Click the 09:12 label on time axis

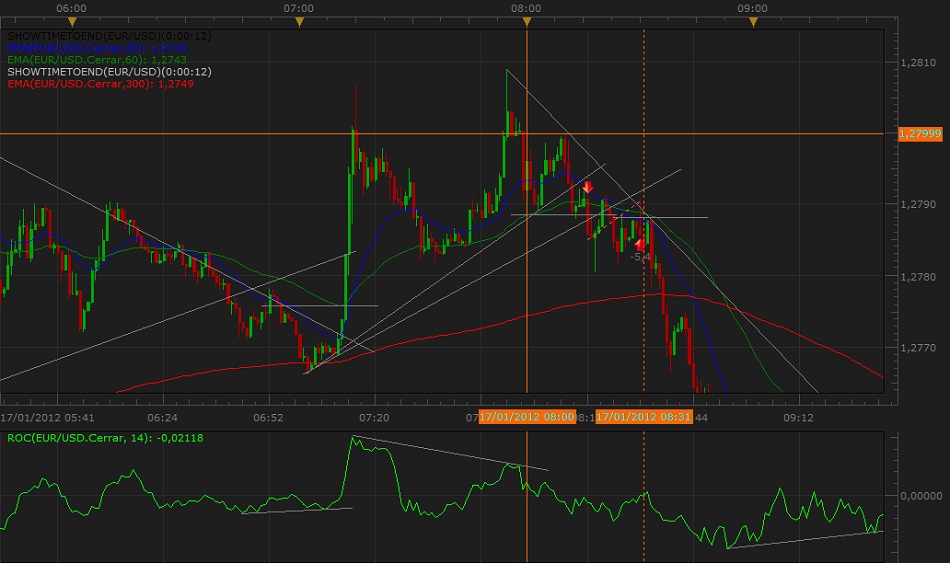tap(798, 416)
